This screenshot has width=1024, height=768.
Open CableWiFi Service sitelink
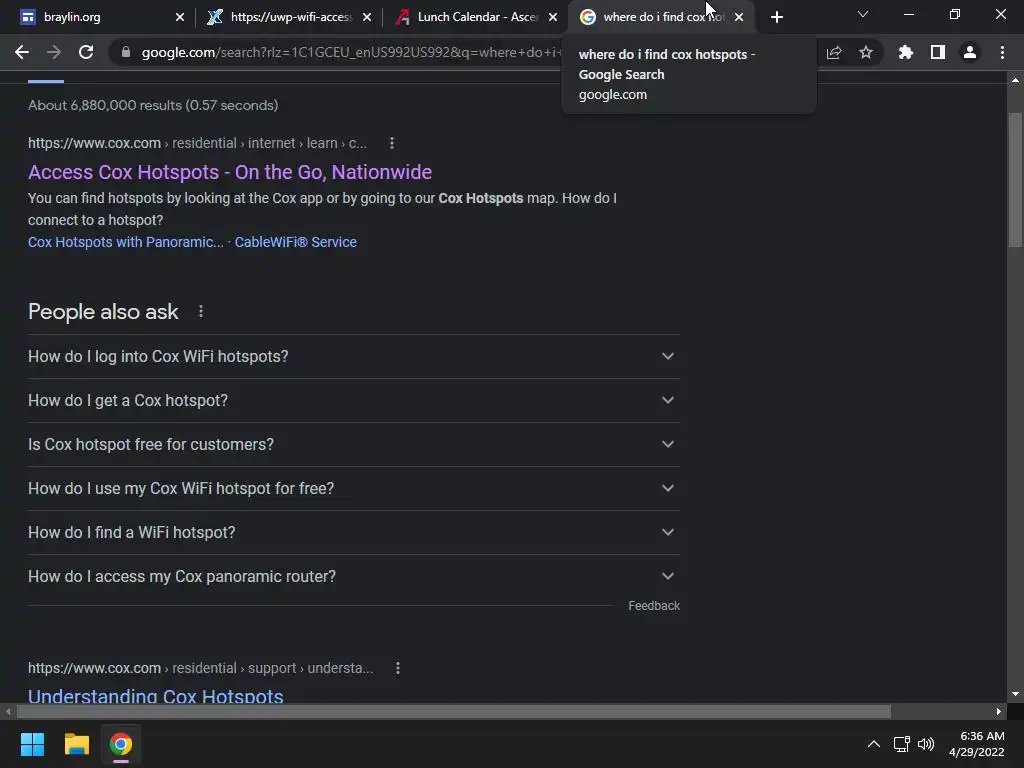295,242
